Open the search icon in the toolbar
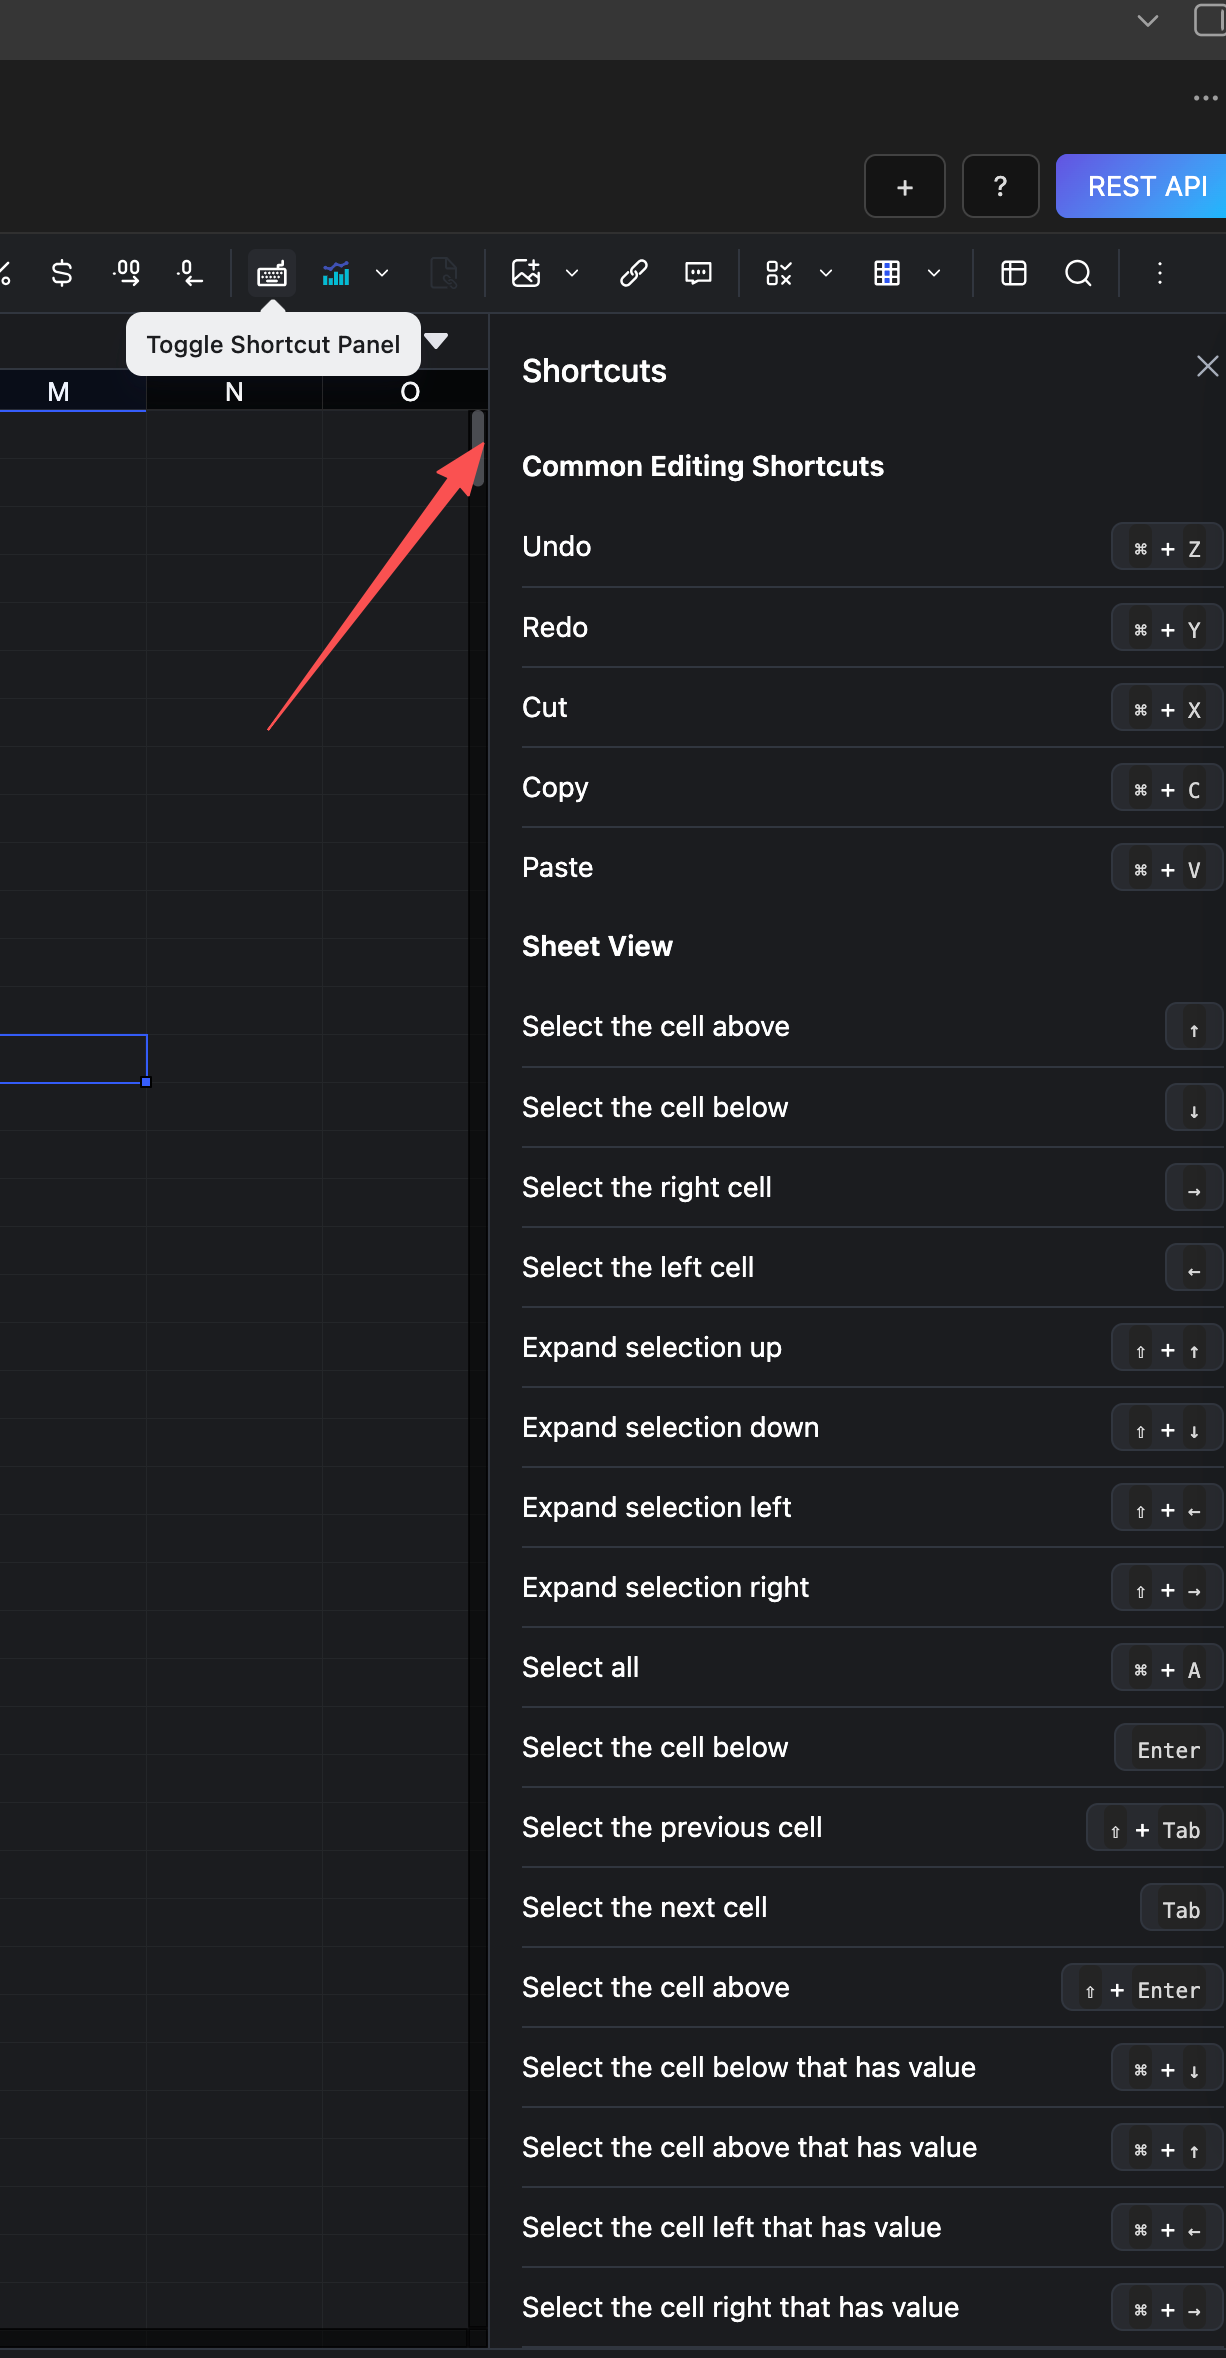The height and width of the screenshot is (2358, 1226). pyautogui.click(x=1079, y=273)
